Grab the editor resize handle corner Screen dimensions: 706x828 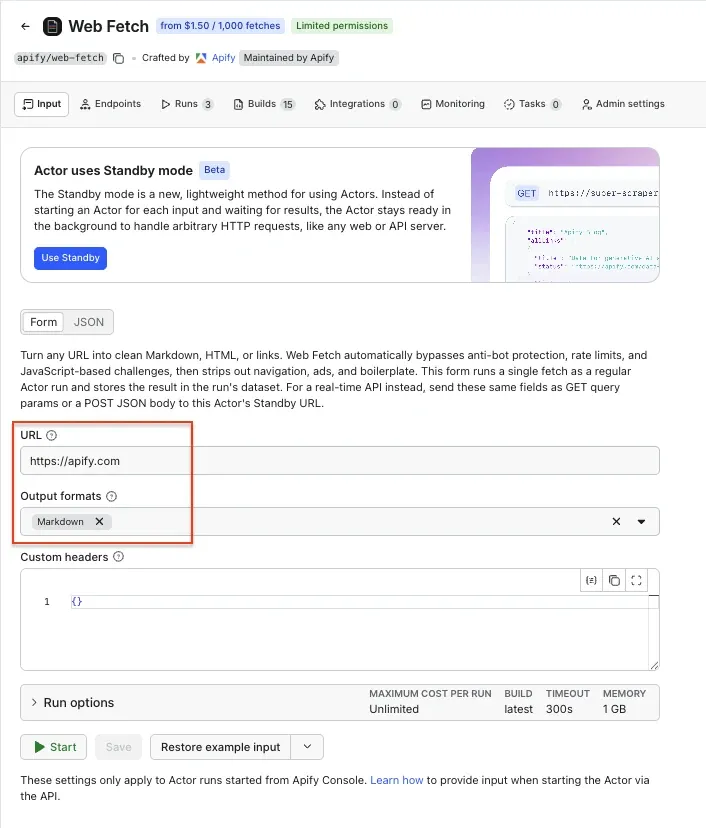[x=654, y=665]
